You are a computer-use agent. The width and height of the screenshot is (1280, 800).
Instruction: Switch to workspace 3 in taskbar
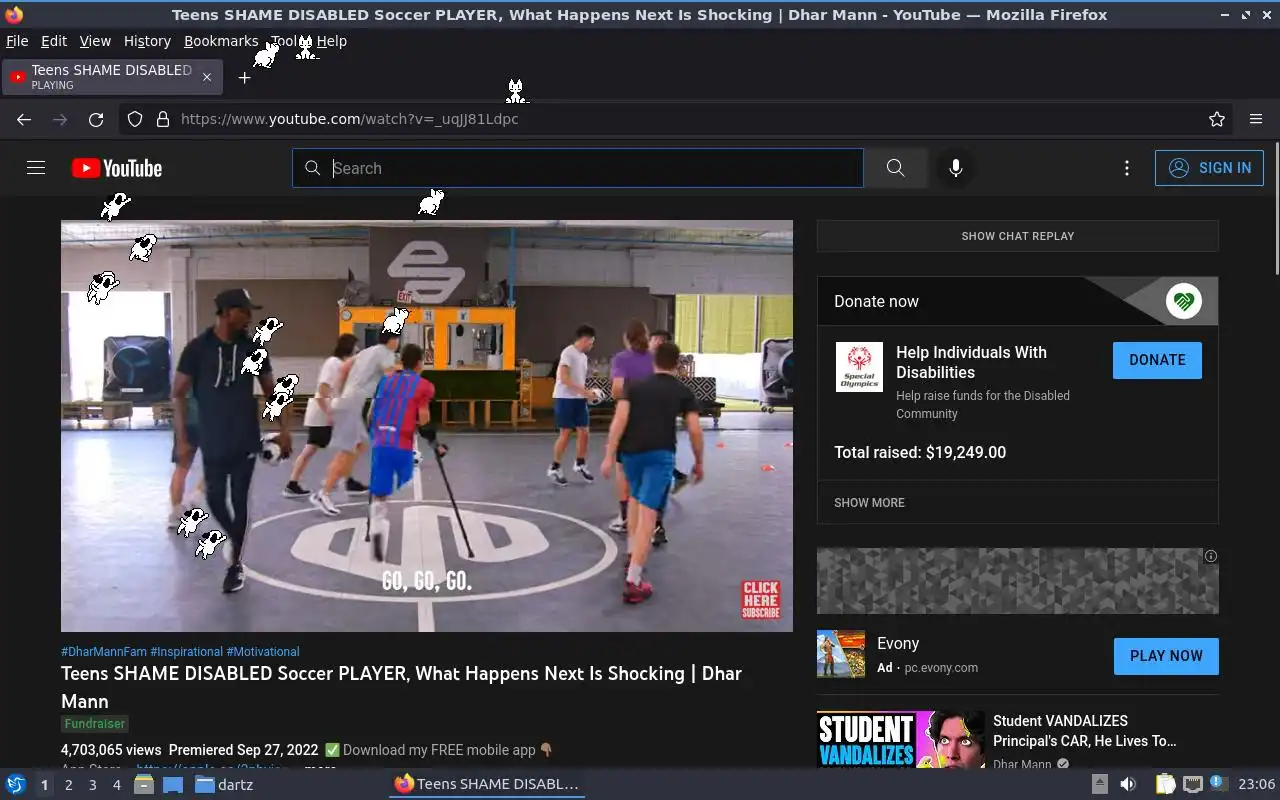[92, 785]
